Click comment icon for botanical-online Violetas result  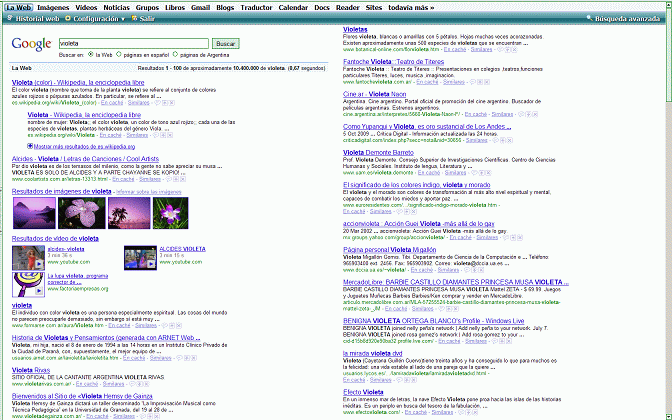click(500, 50)
